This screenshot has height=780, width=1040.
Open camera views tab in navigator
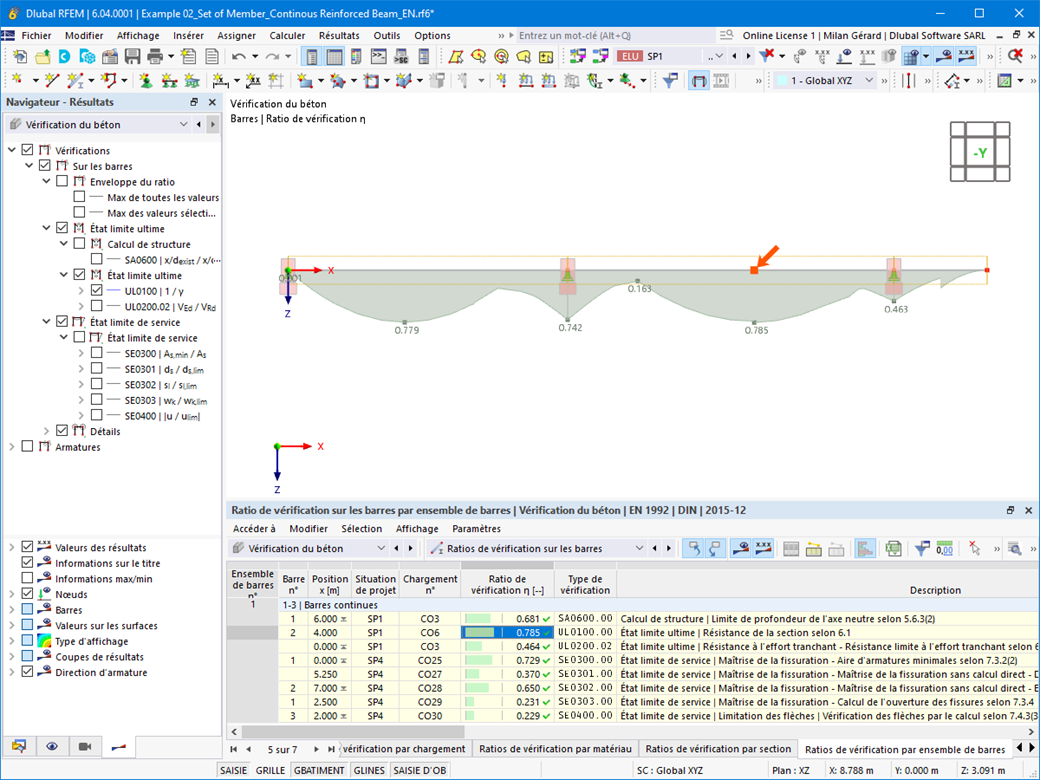coord(84,747)
